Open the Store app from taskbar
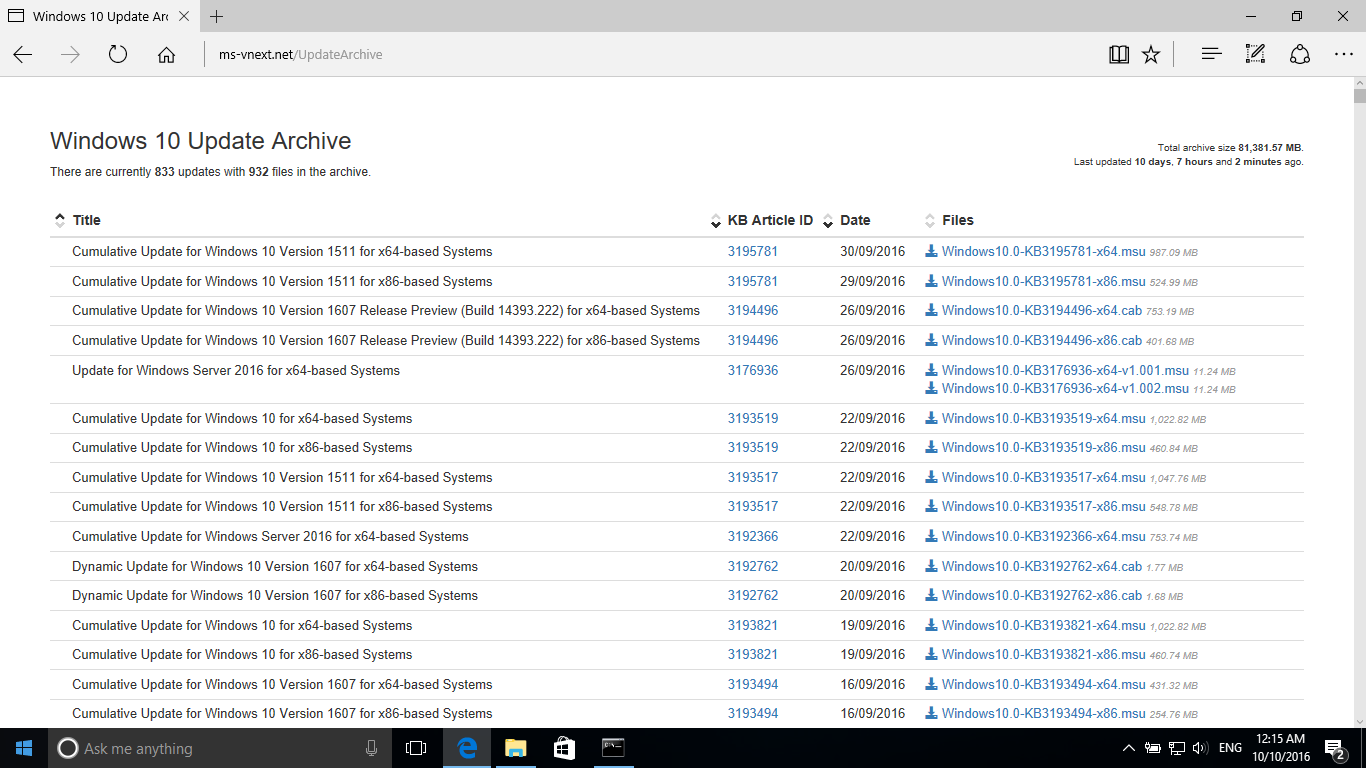Screen dimensions: 1366x768 point(564,748)
